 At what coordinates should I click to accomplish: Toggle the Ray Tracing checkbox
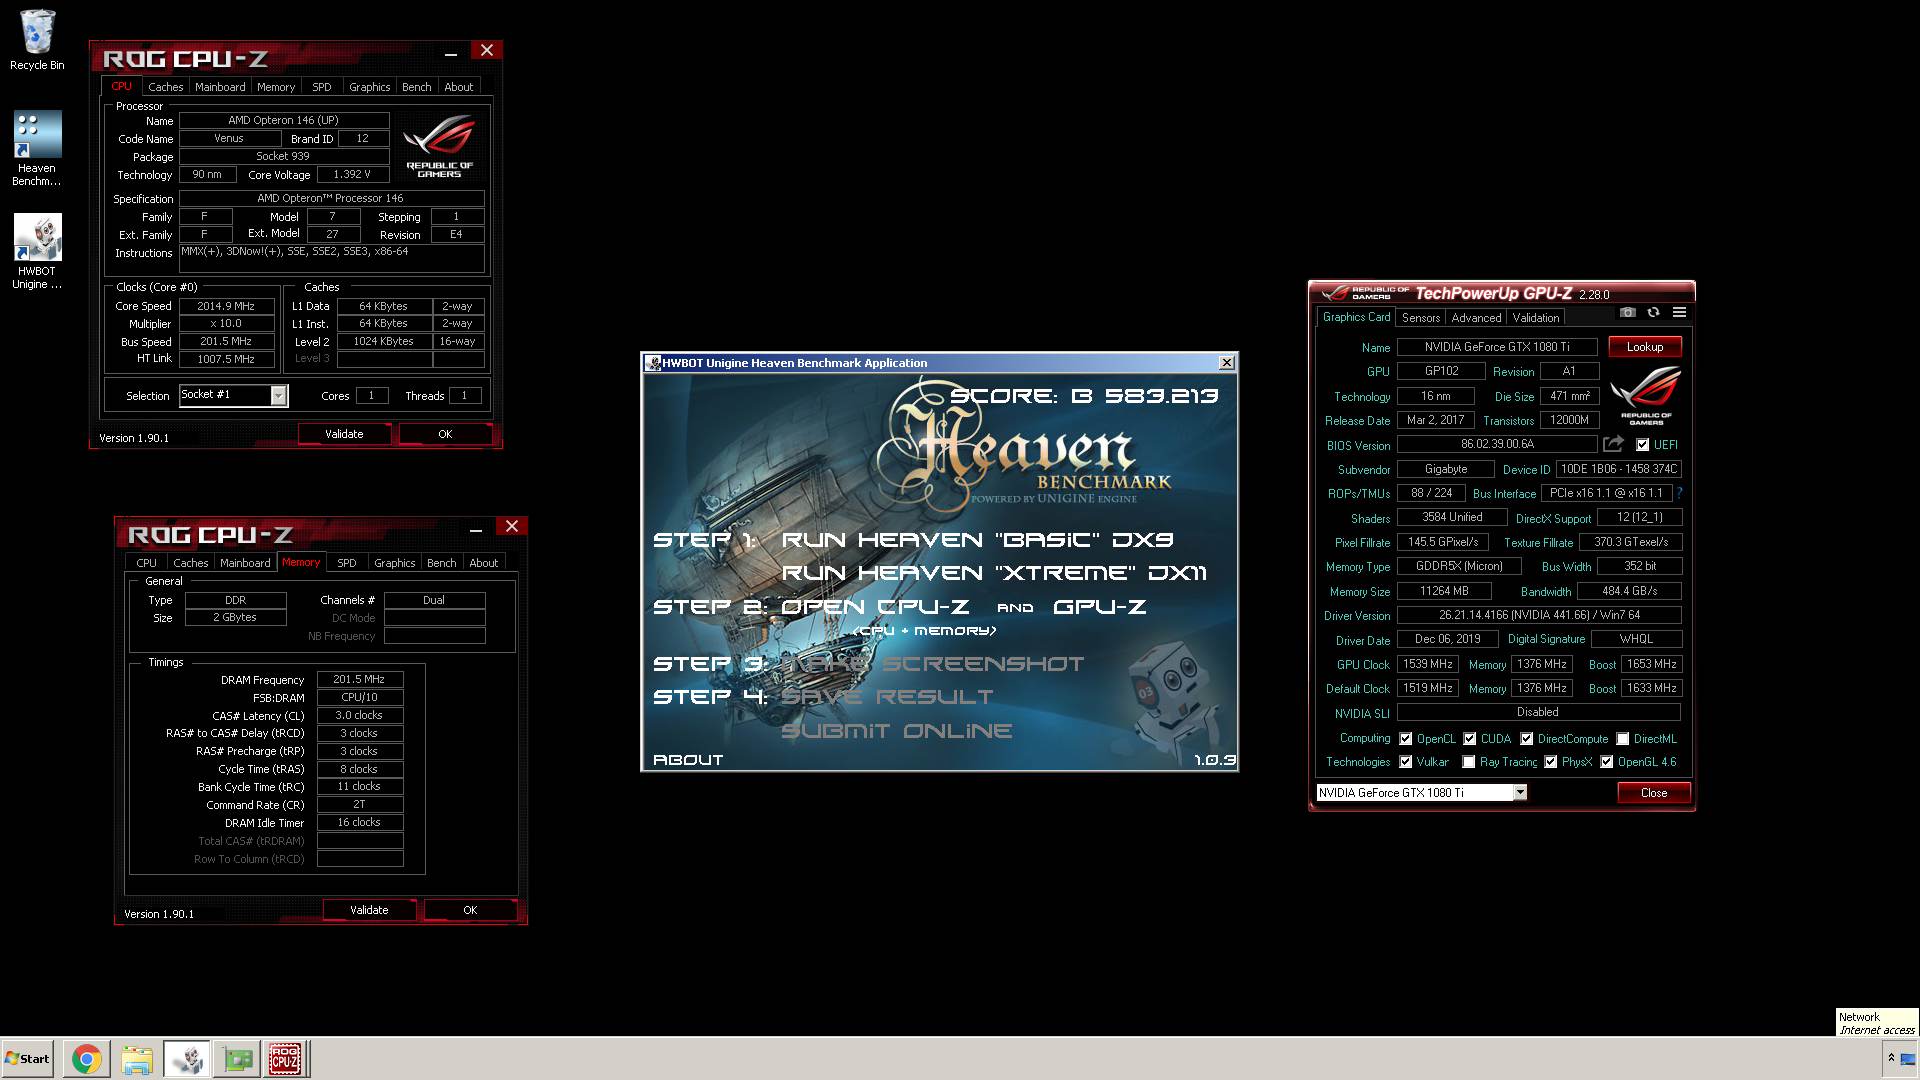point(1469,762)
